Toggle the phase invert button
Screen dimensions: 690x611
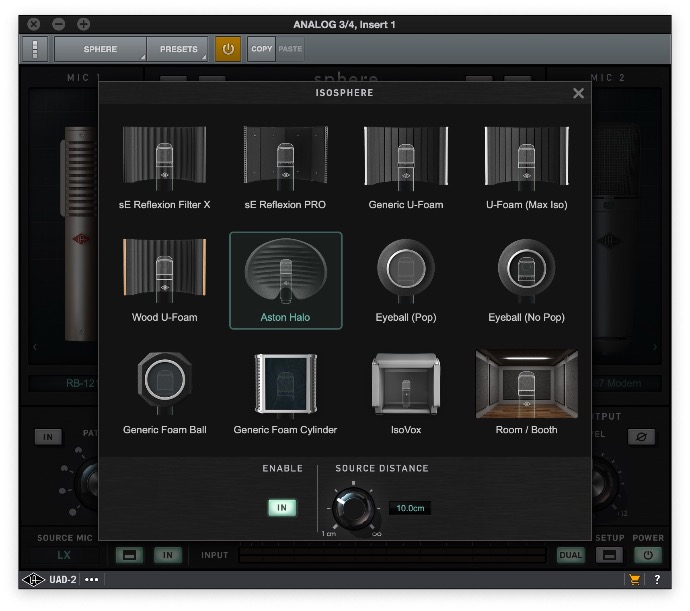click(x=641, y=437)
